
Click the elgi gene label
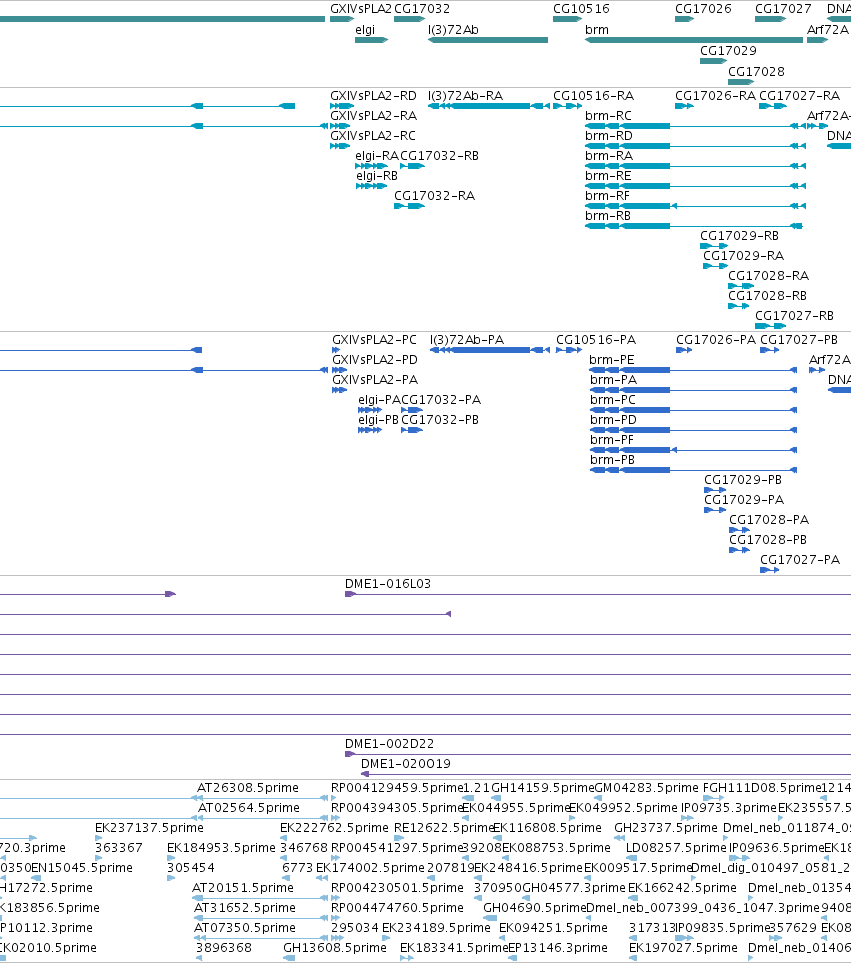pyautogui.click(x=365, y=30)
